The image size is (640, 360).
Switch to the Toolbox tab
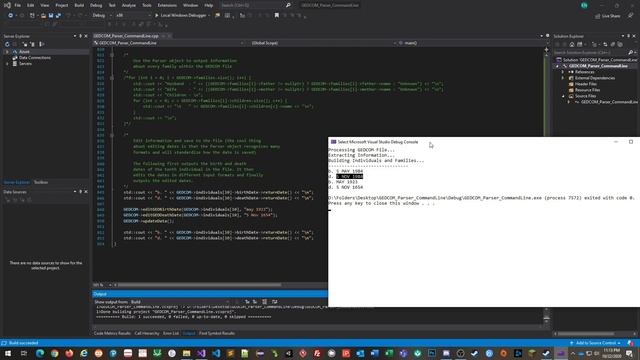[x=41, y=182]
